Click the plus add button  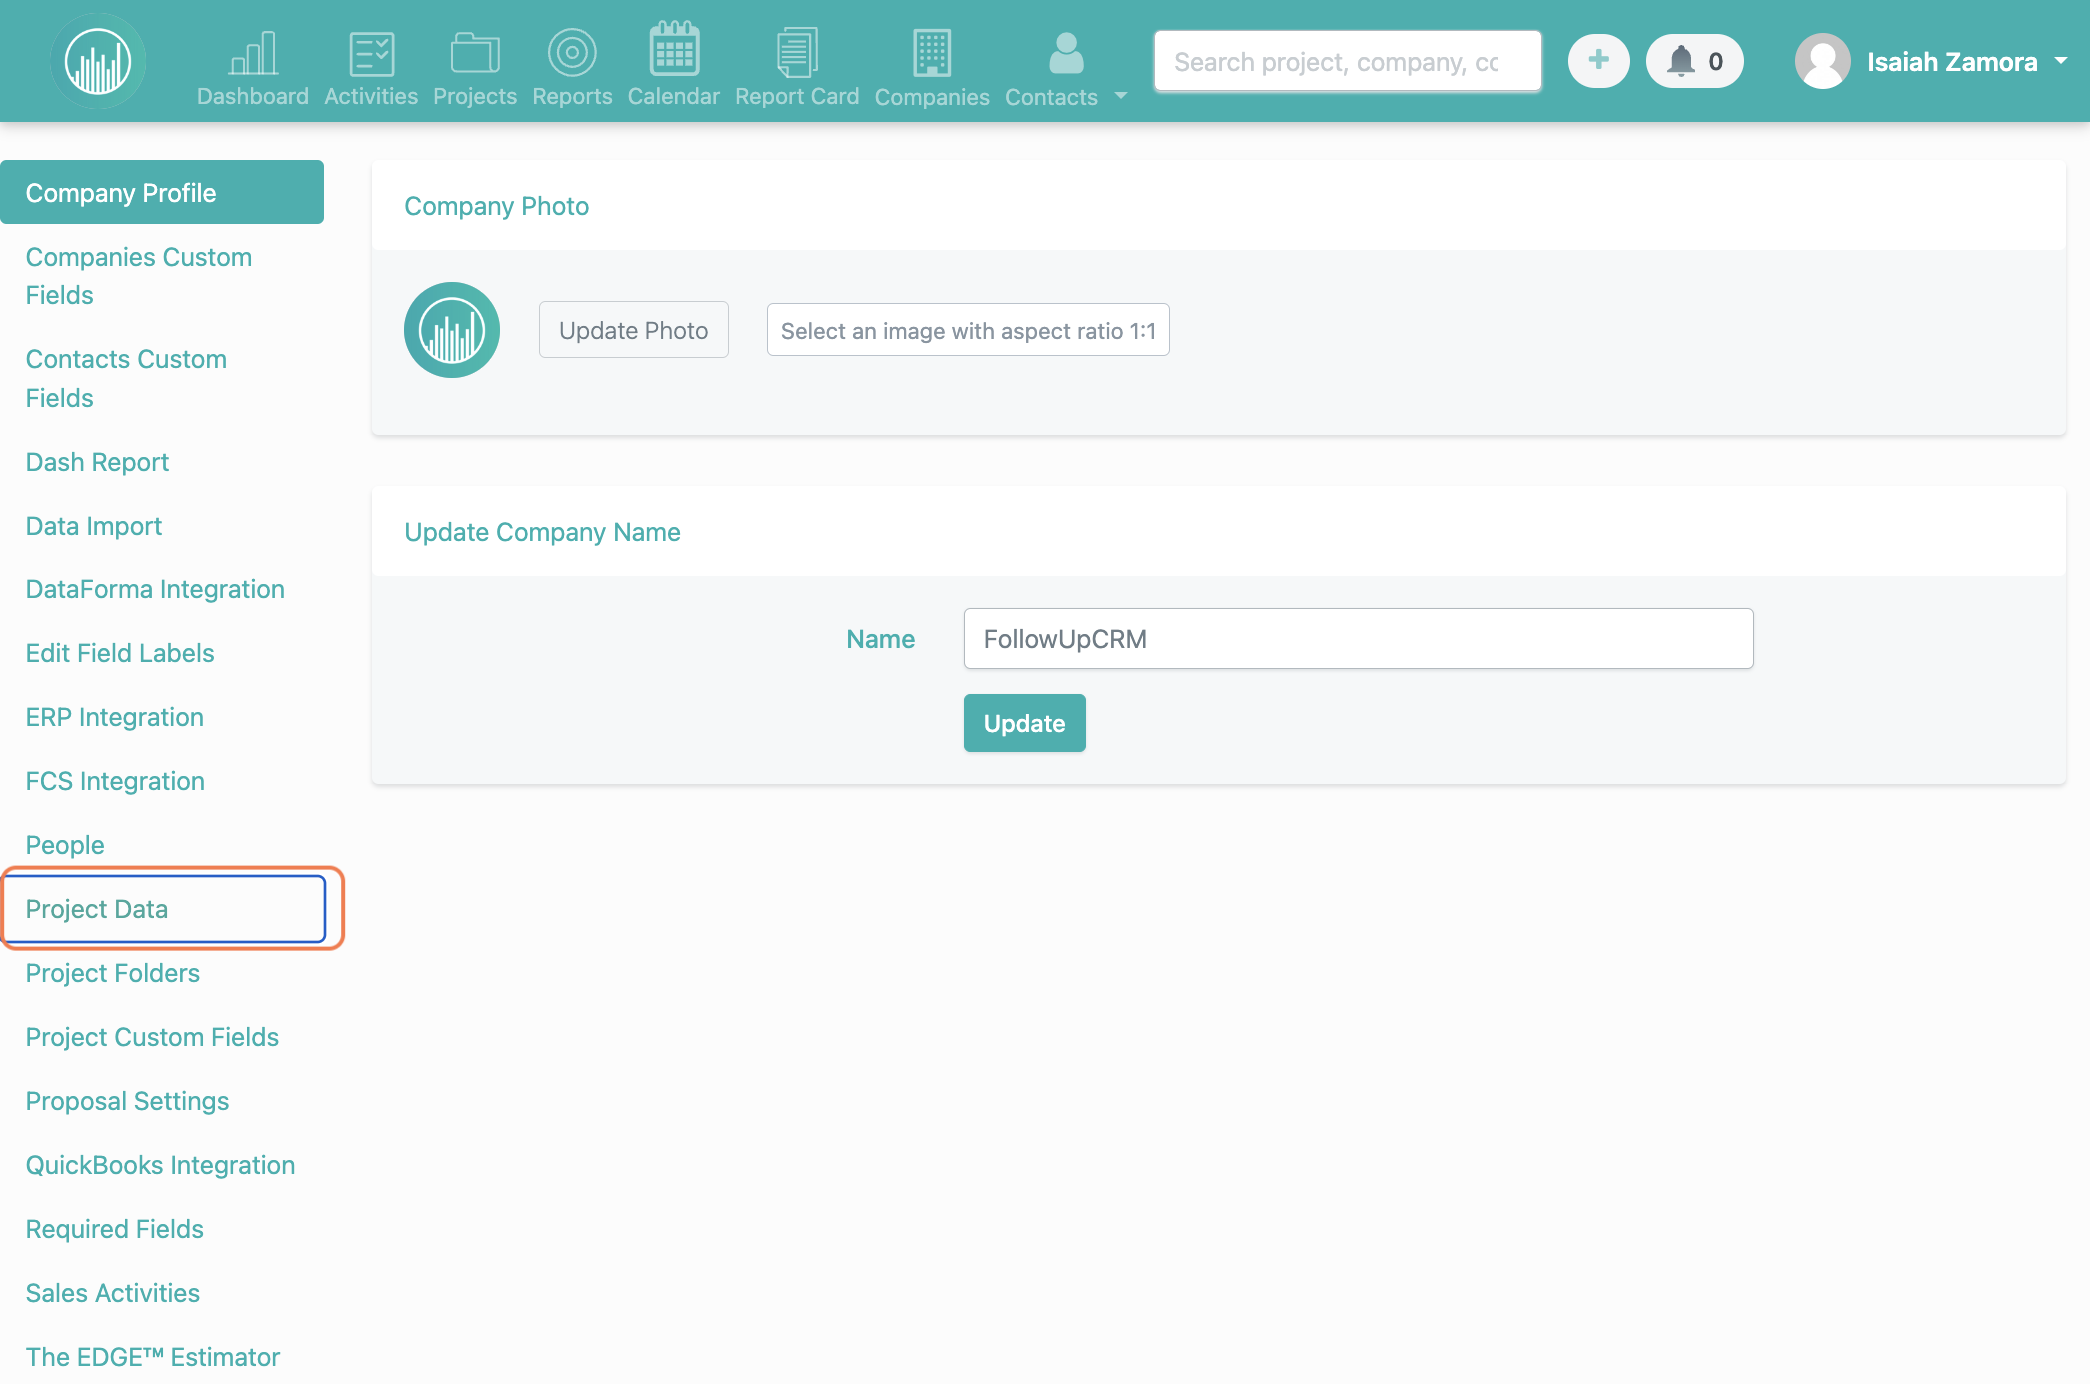(x=1598, y=61)
